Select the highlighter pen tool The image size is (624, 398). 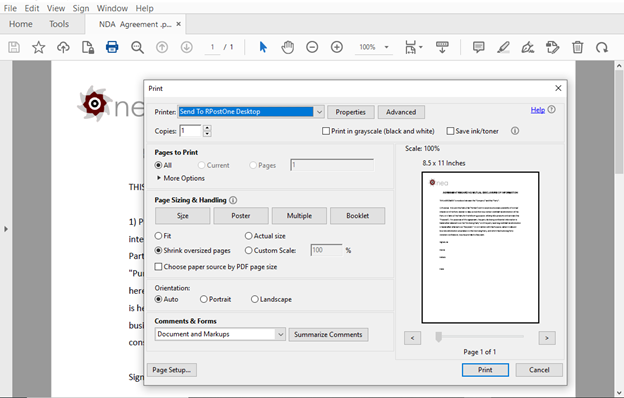pos(503,47)
